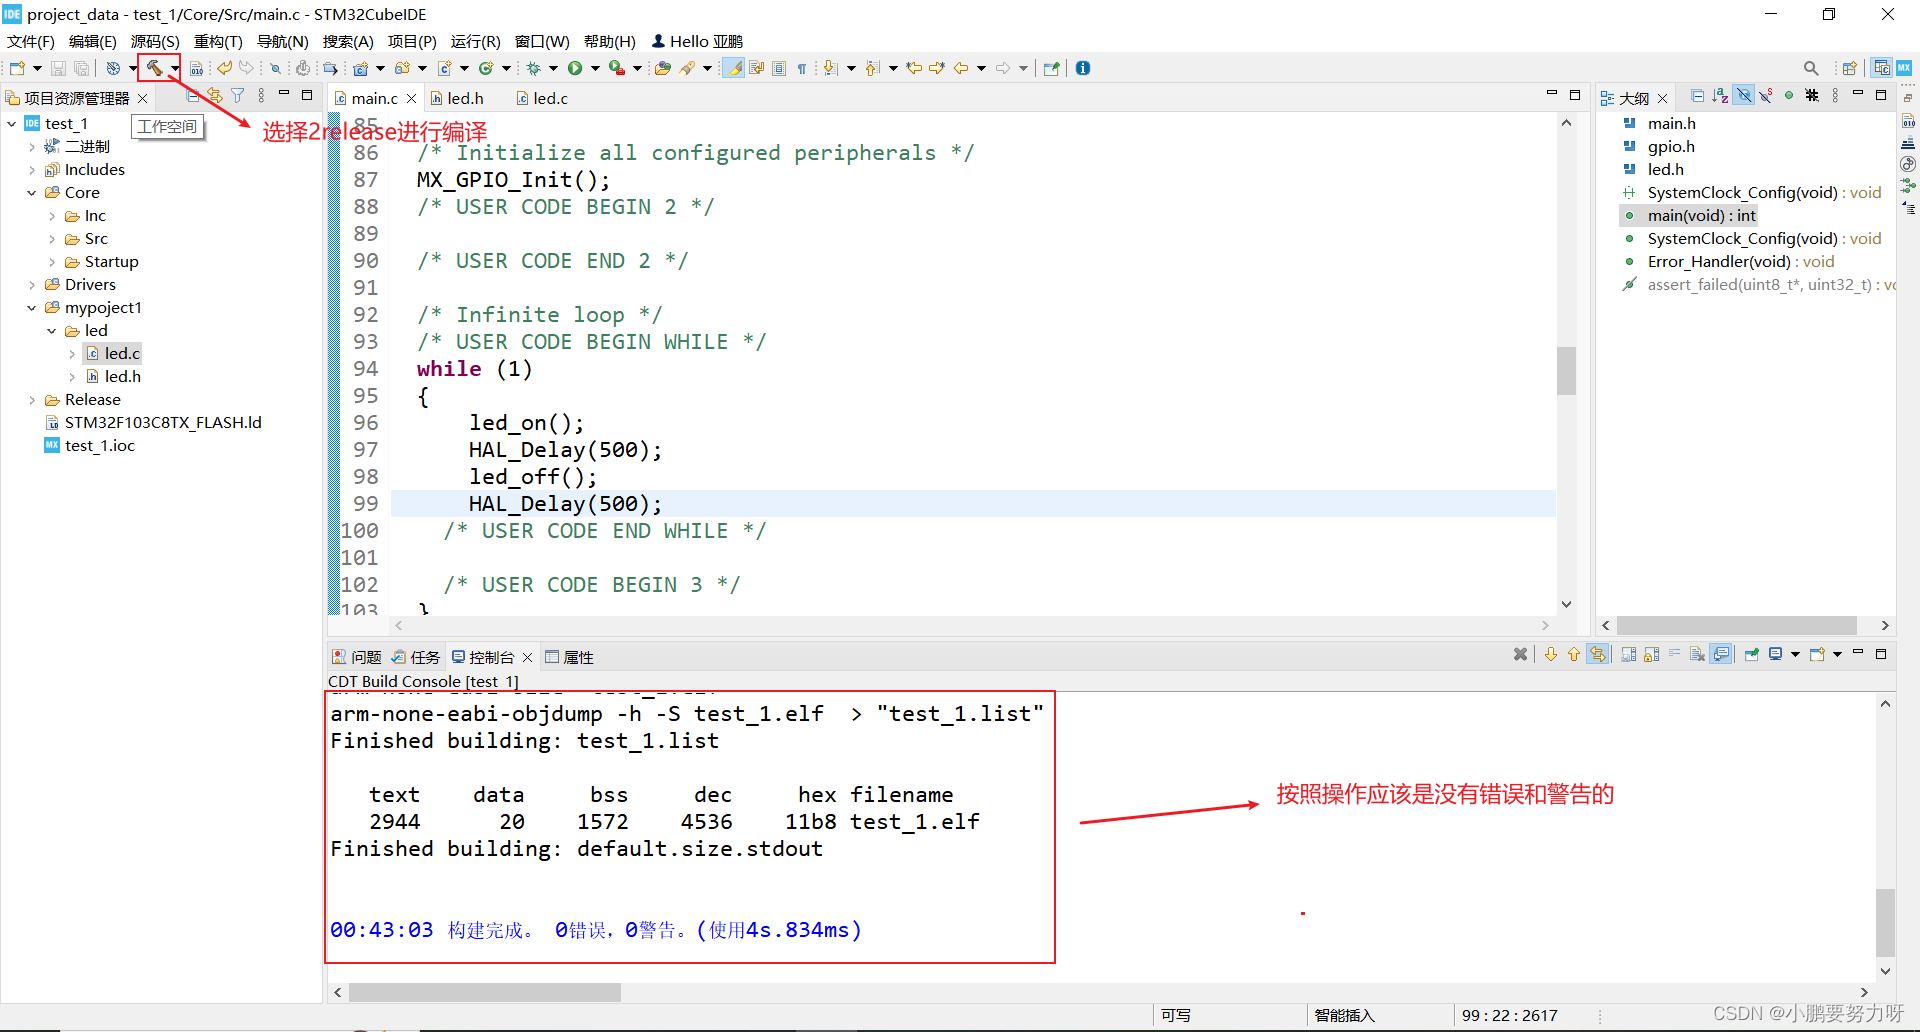Toggle show whitespace characters pilcrow icon

tap(802, 68)
